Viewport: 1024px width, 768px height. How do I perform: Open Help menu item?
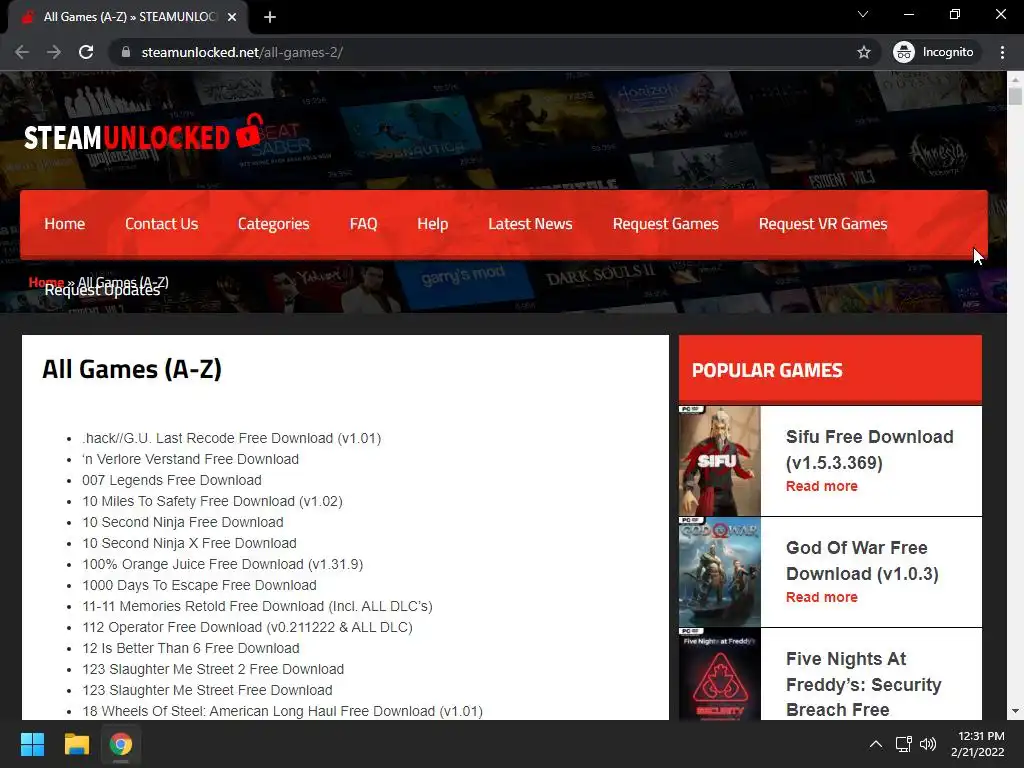click(x=432, y=224)
